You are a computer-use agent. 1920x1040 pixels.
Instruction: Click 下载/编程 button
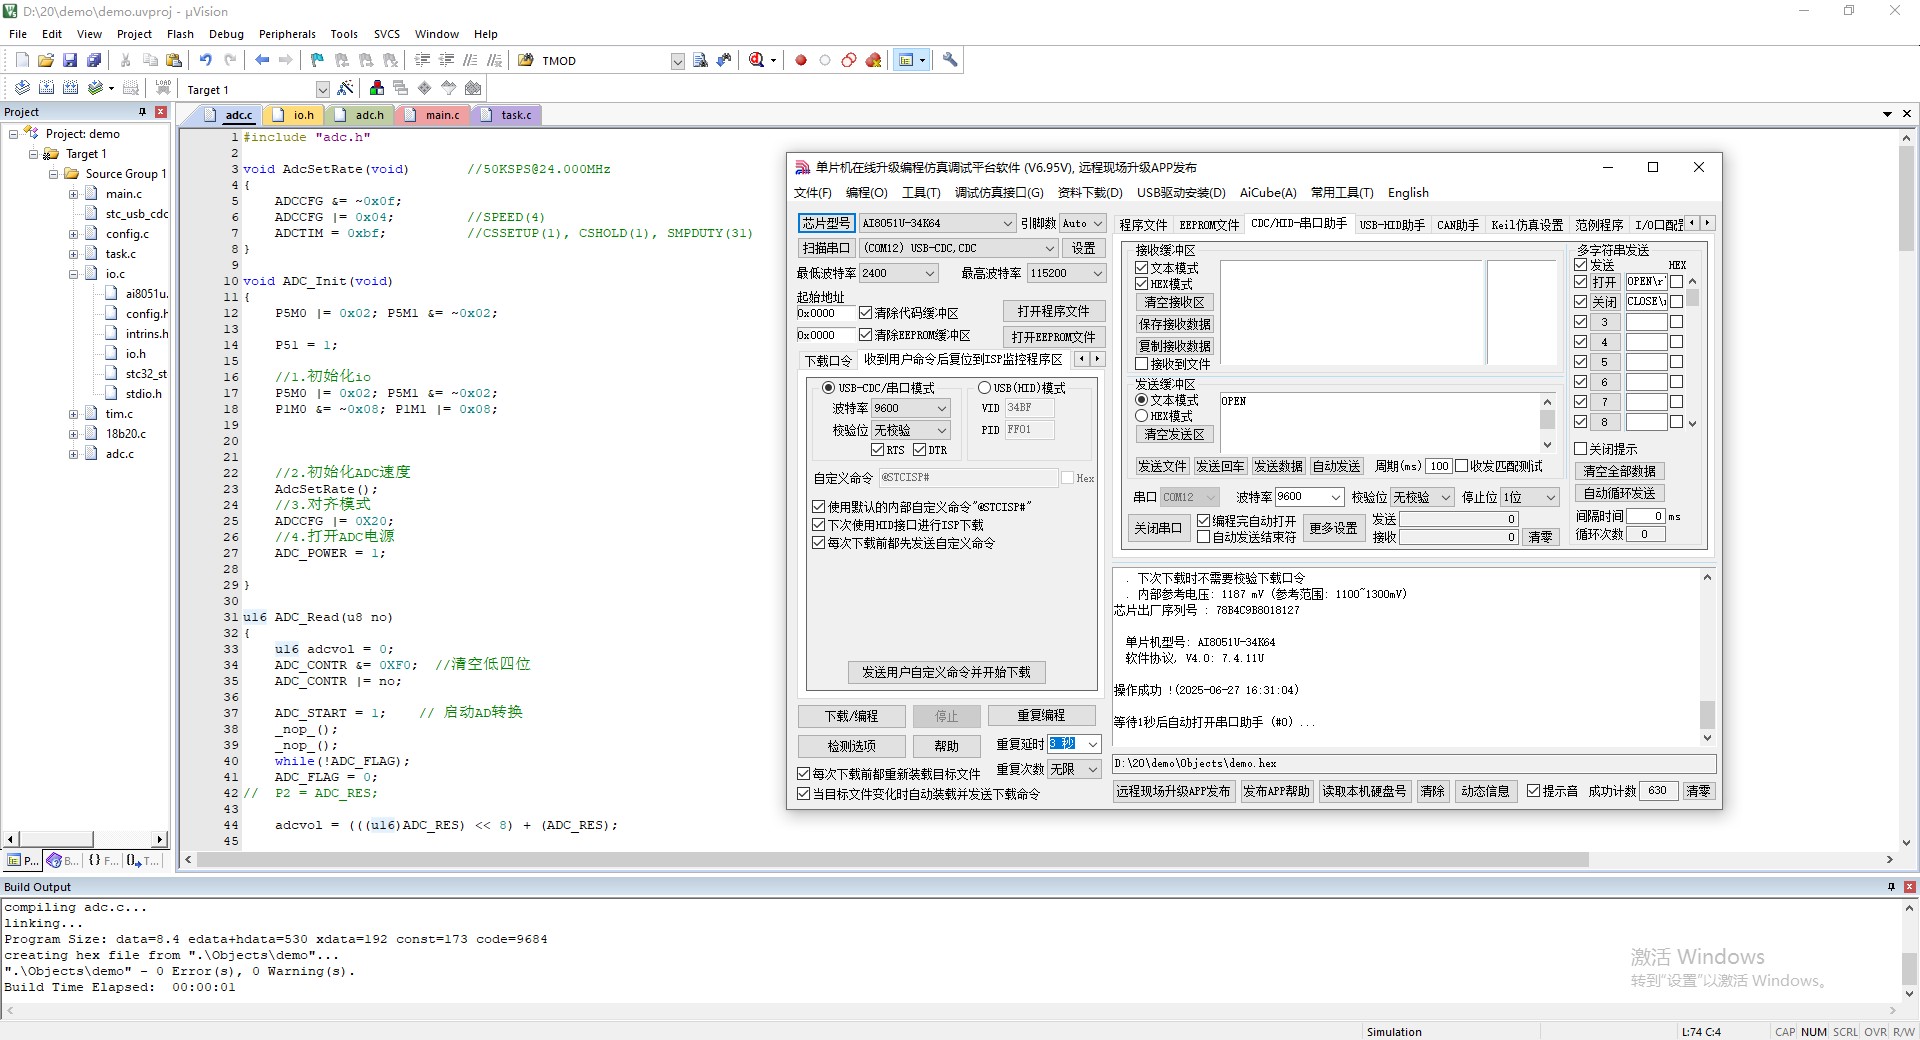click(x=851, y=716)
